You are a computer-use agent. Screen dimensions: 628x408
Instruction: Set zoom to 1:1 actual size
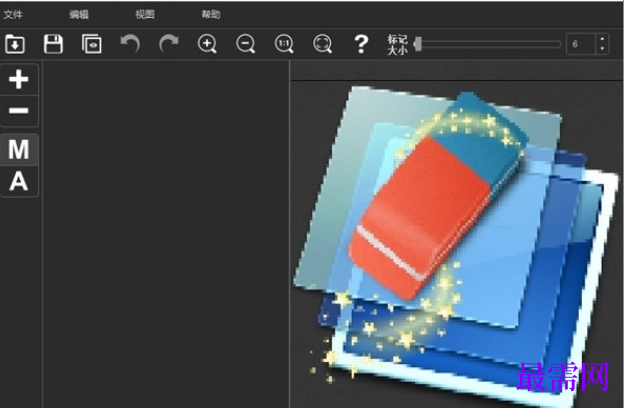tap(284, 44)
